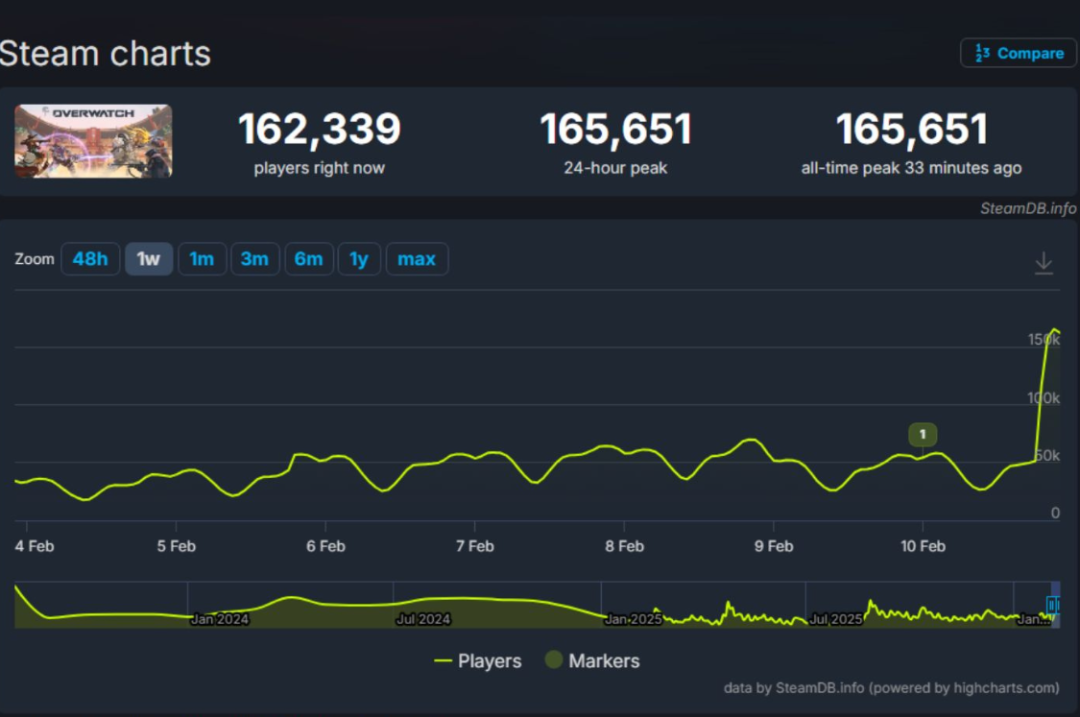
Task: Click the Compare button
Action: (1019, 53)
